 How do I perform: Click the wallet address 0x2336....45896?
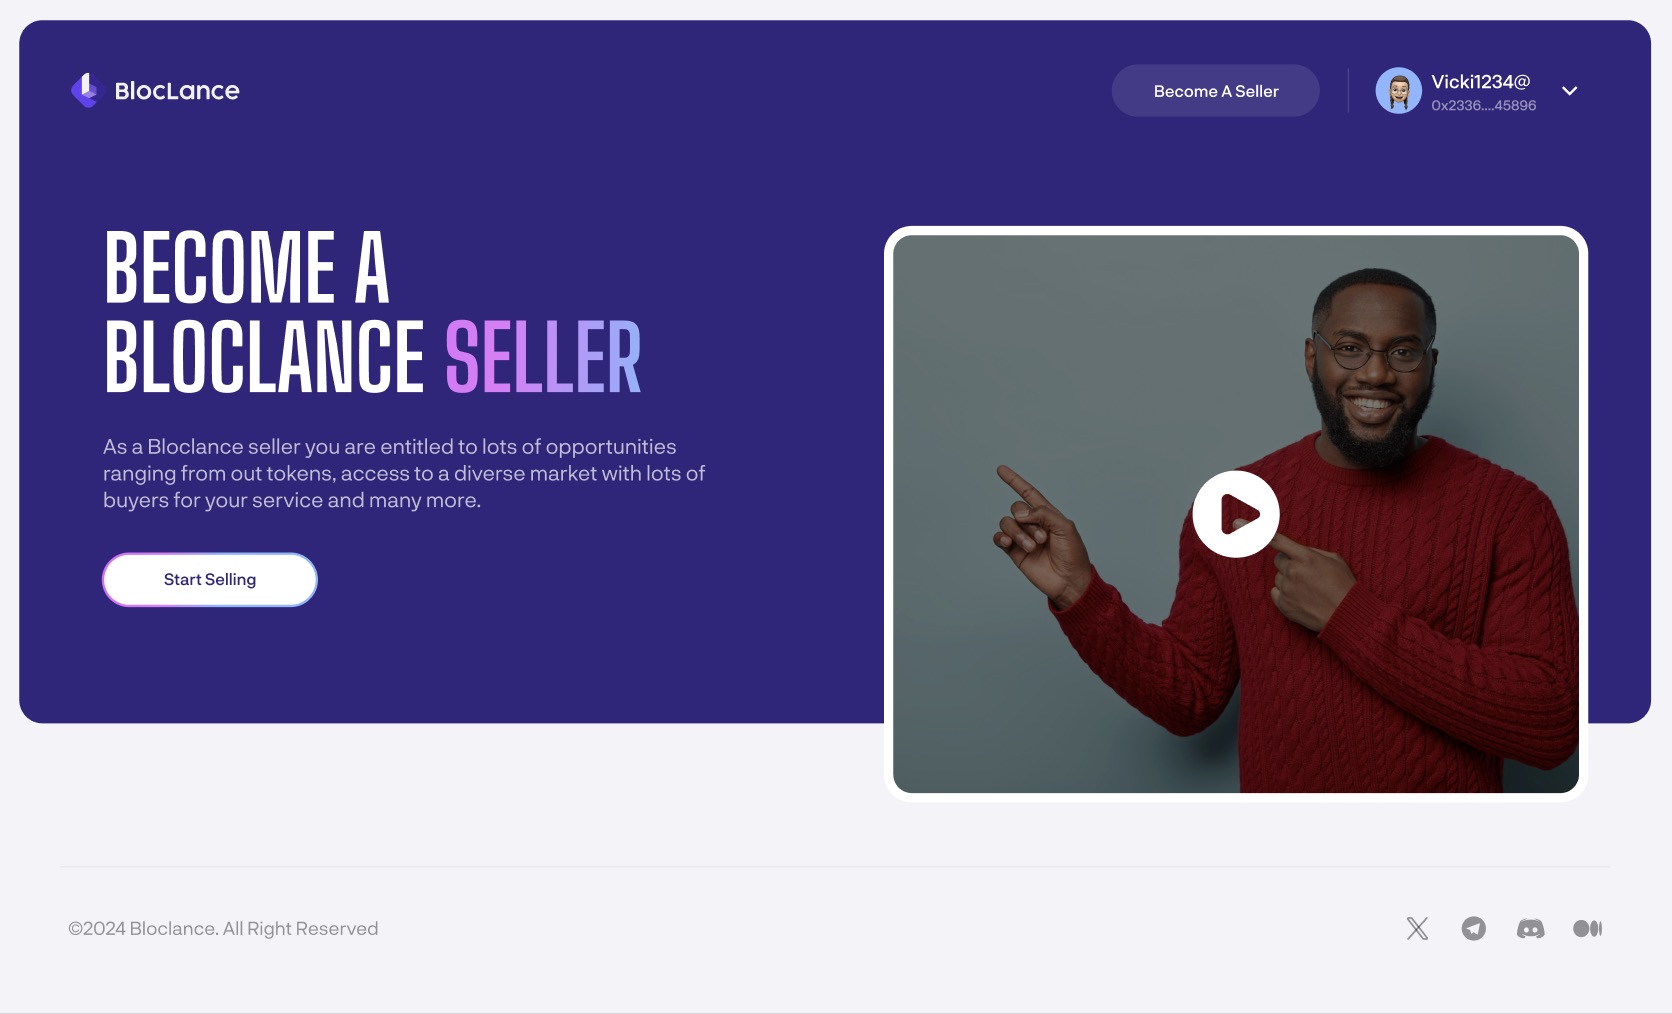1483,105
